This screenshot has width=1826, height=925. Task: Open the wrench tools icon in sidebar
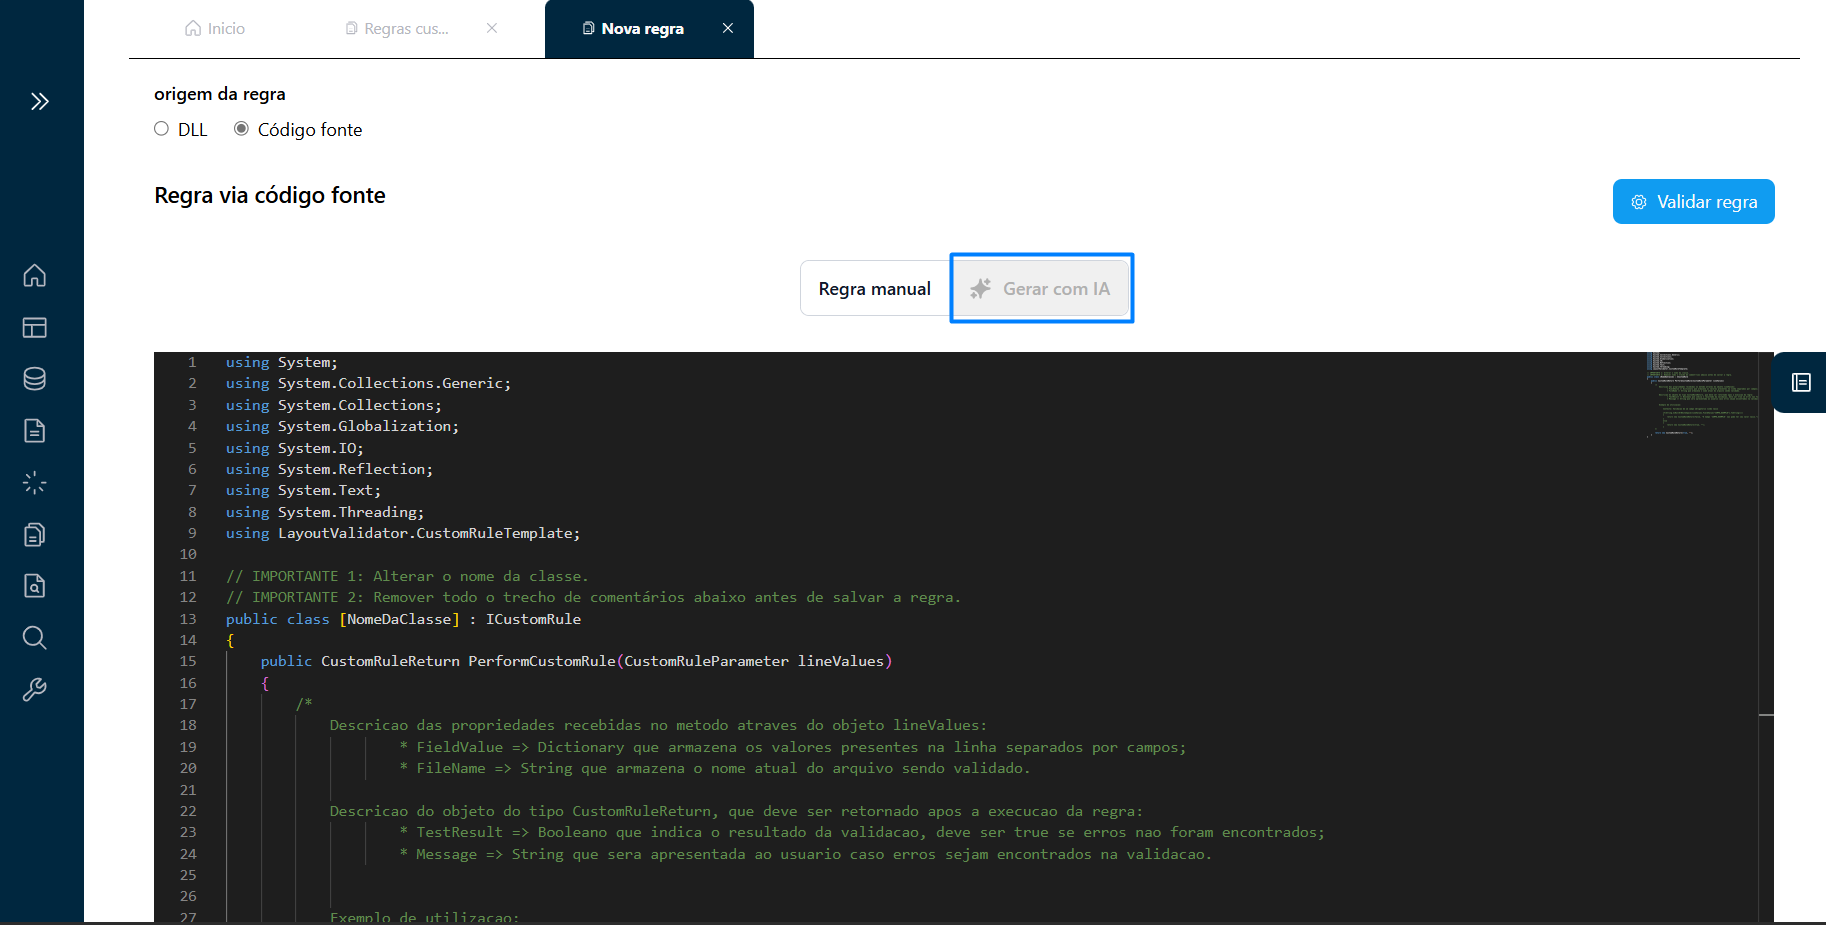point(35,690)
